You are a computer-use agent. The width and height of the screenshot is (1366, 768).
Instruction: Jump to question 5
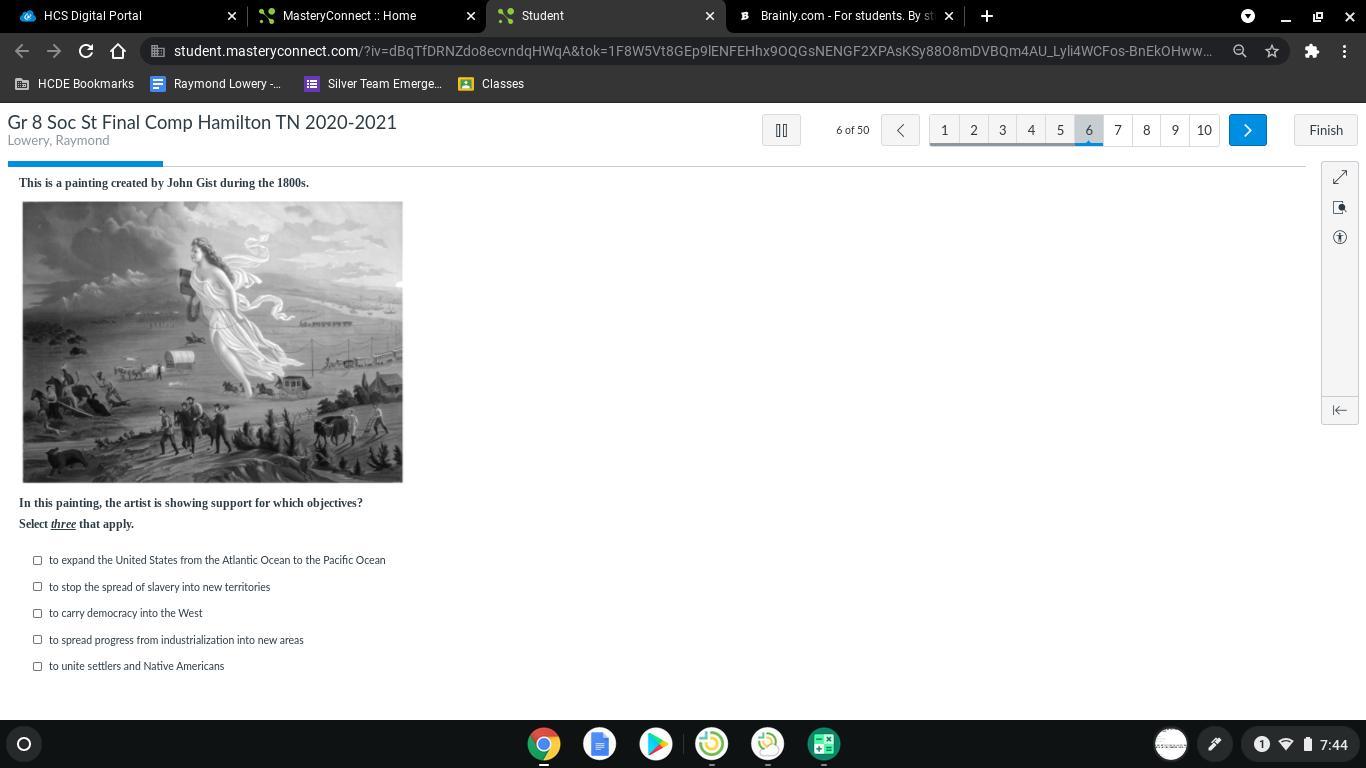coord(1060,130)
